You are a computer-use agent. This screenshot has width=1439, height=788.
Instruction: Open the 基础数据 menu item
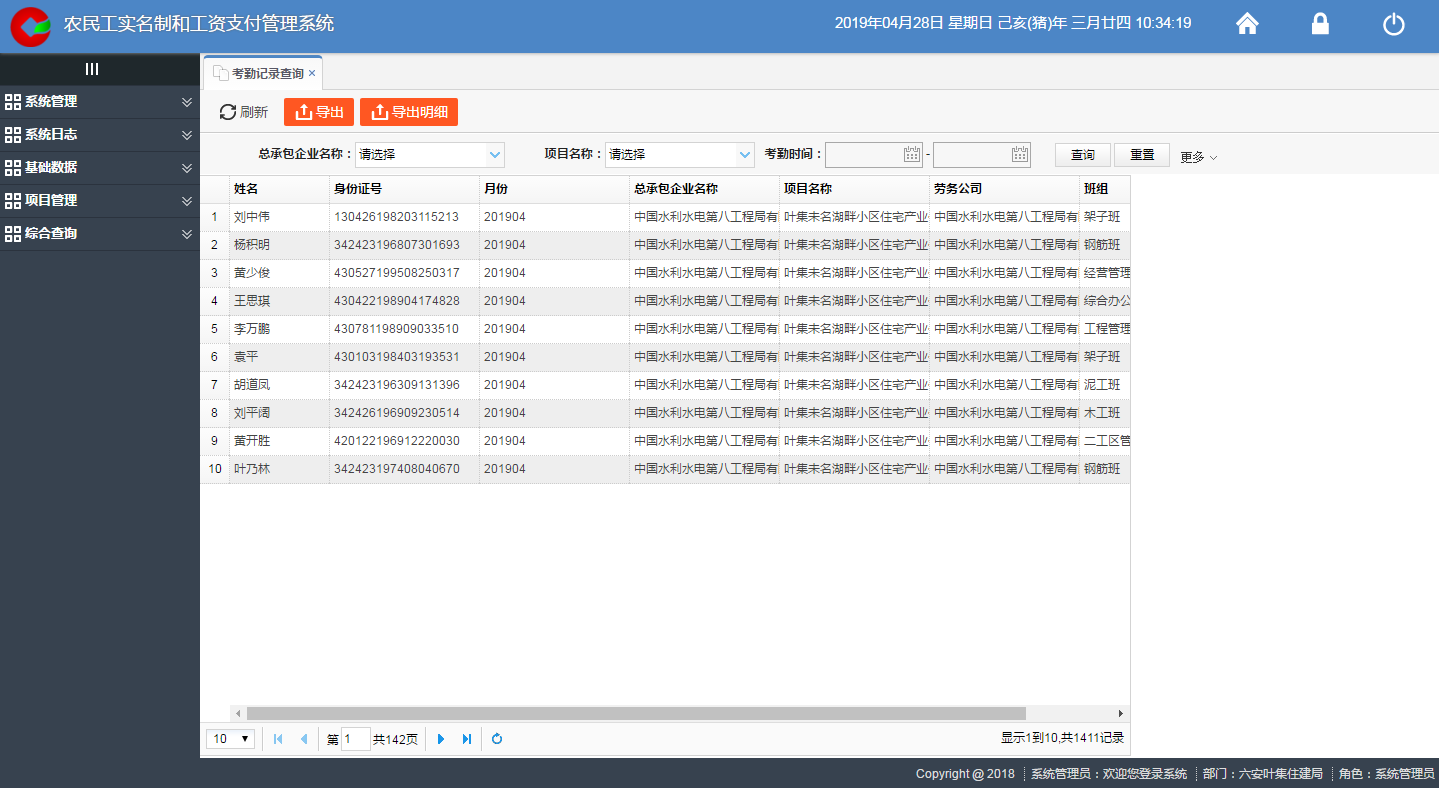pos(100,168)
